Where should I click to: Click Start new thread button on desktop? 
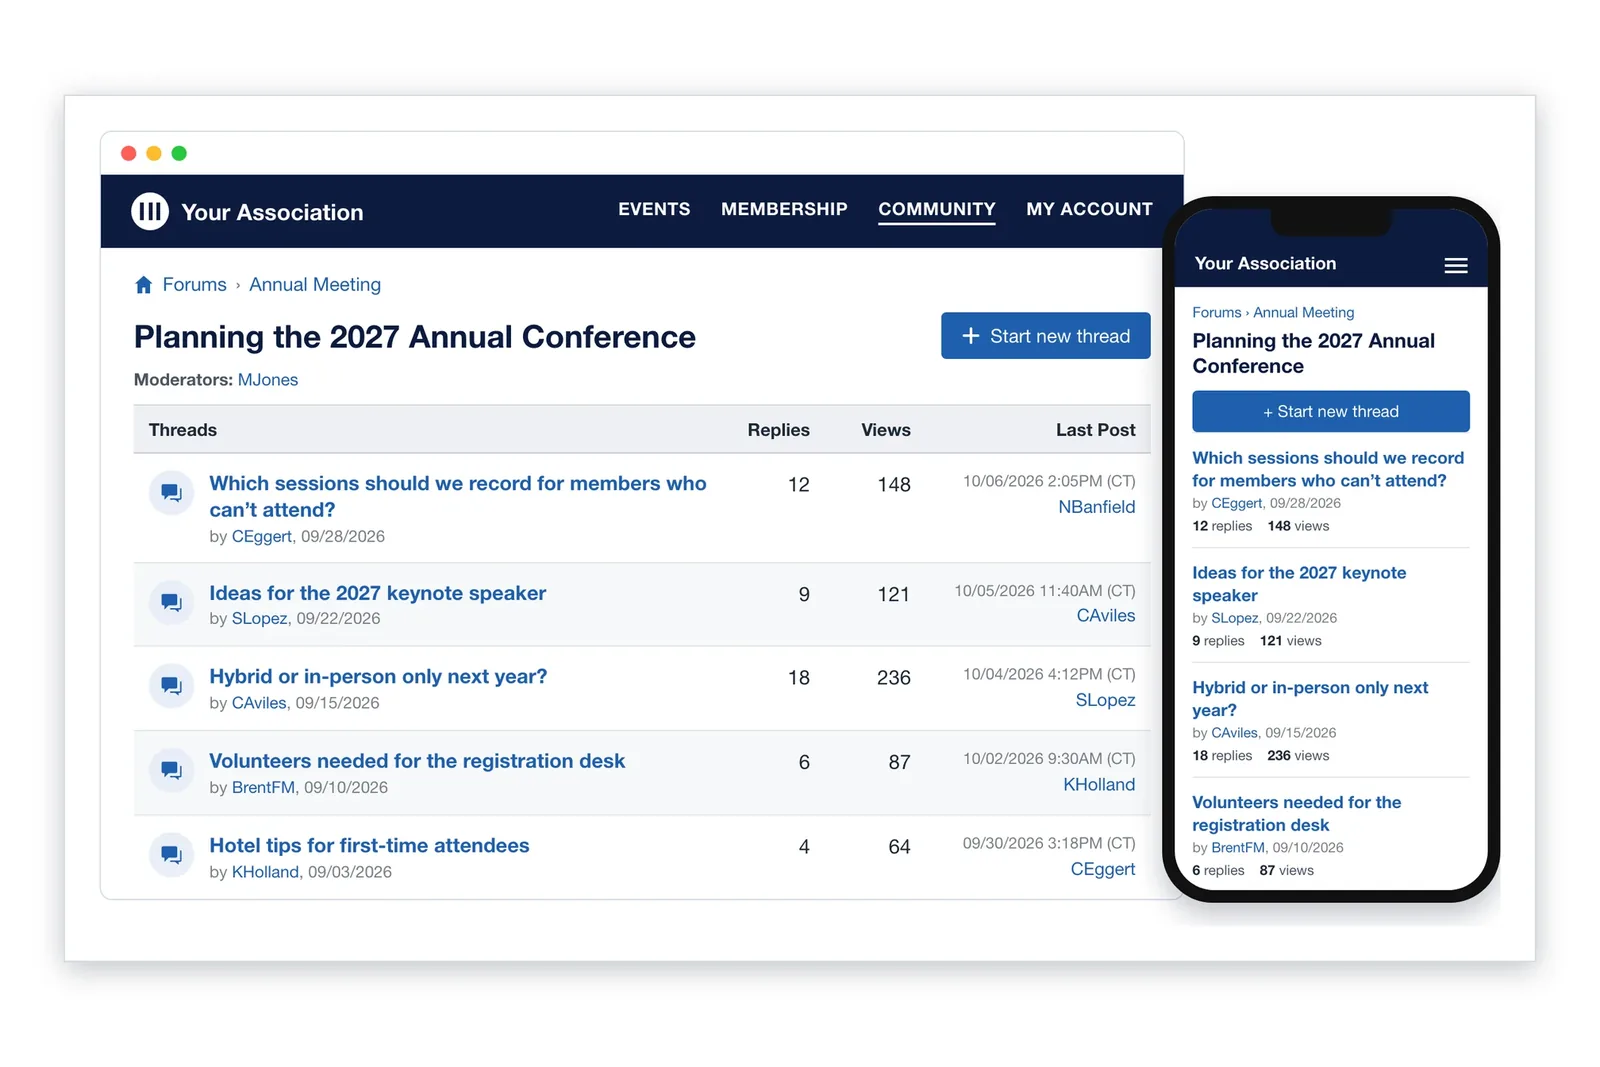[x=1045, y=336]
